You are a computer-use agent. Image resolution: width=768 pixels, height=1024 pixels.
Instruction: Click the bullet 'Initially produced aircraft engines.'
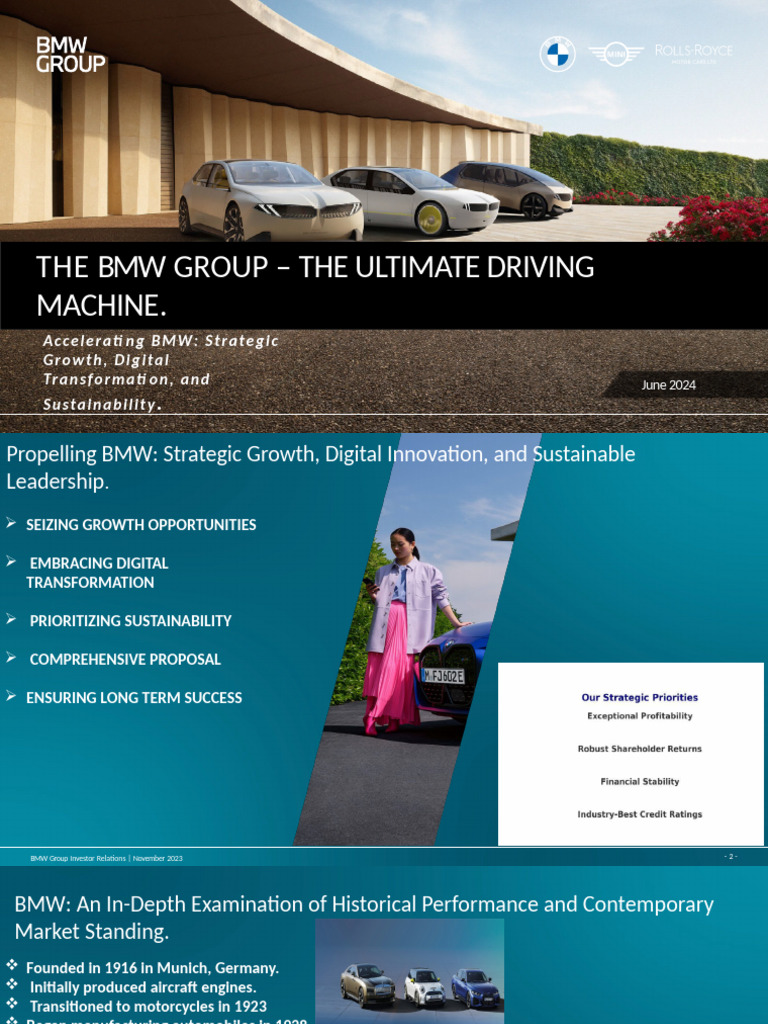[143, 987]
